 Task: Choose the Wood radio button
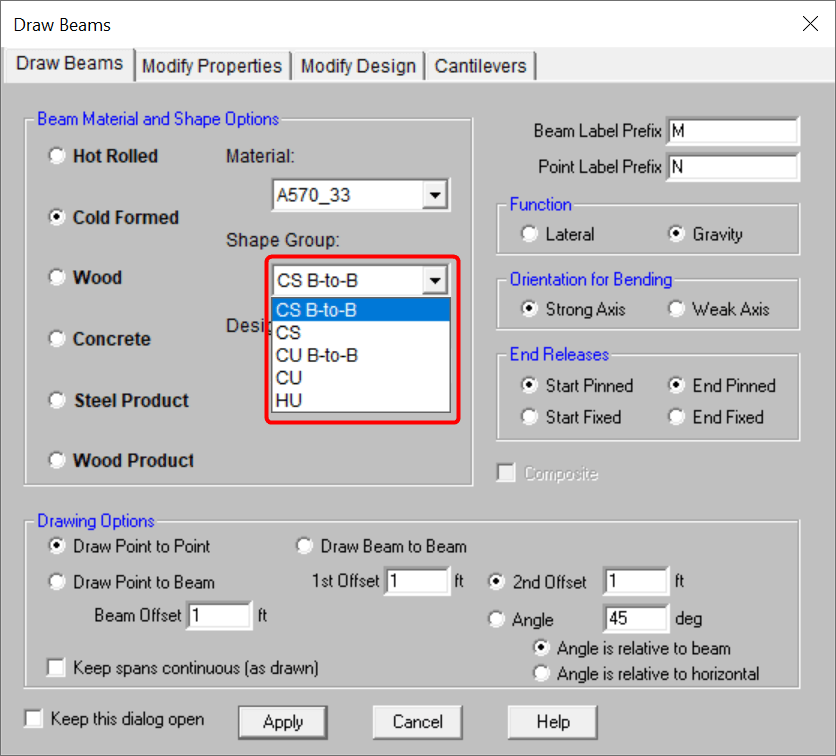(x=58, y=278)
